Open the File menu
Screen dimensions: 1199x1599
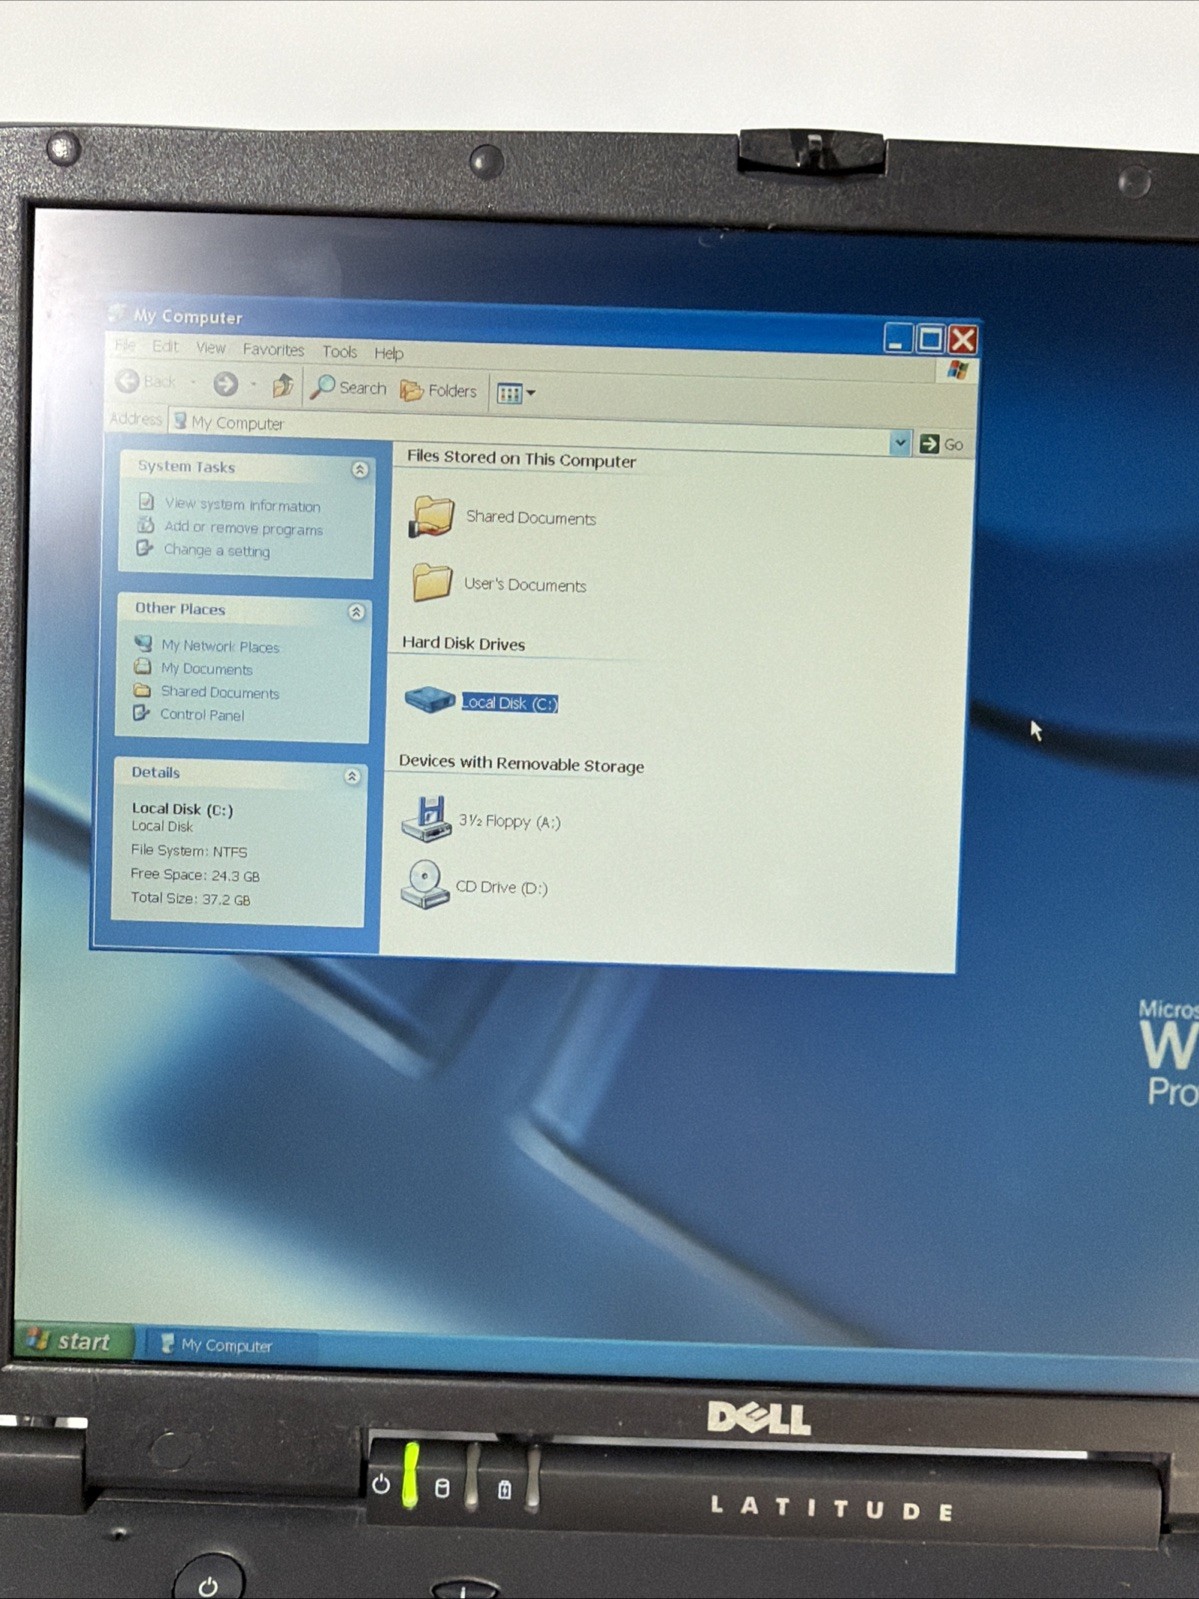click(125, 345)
